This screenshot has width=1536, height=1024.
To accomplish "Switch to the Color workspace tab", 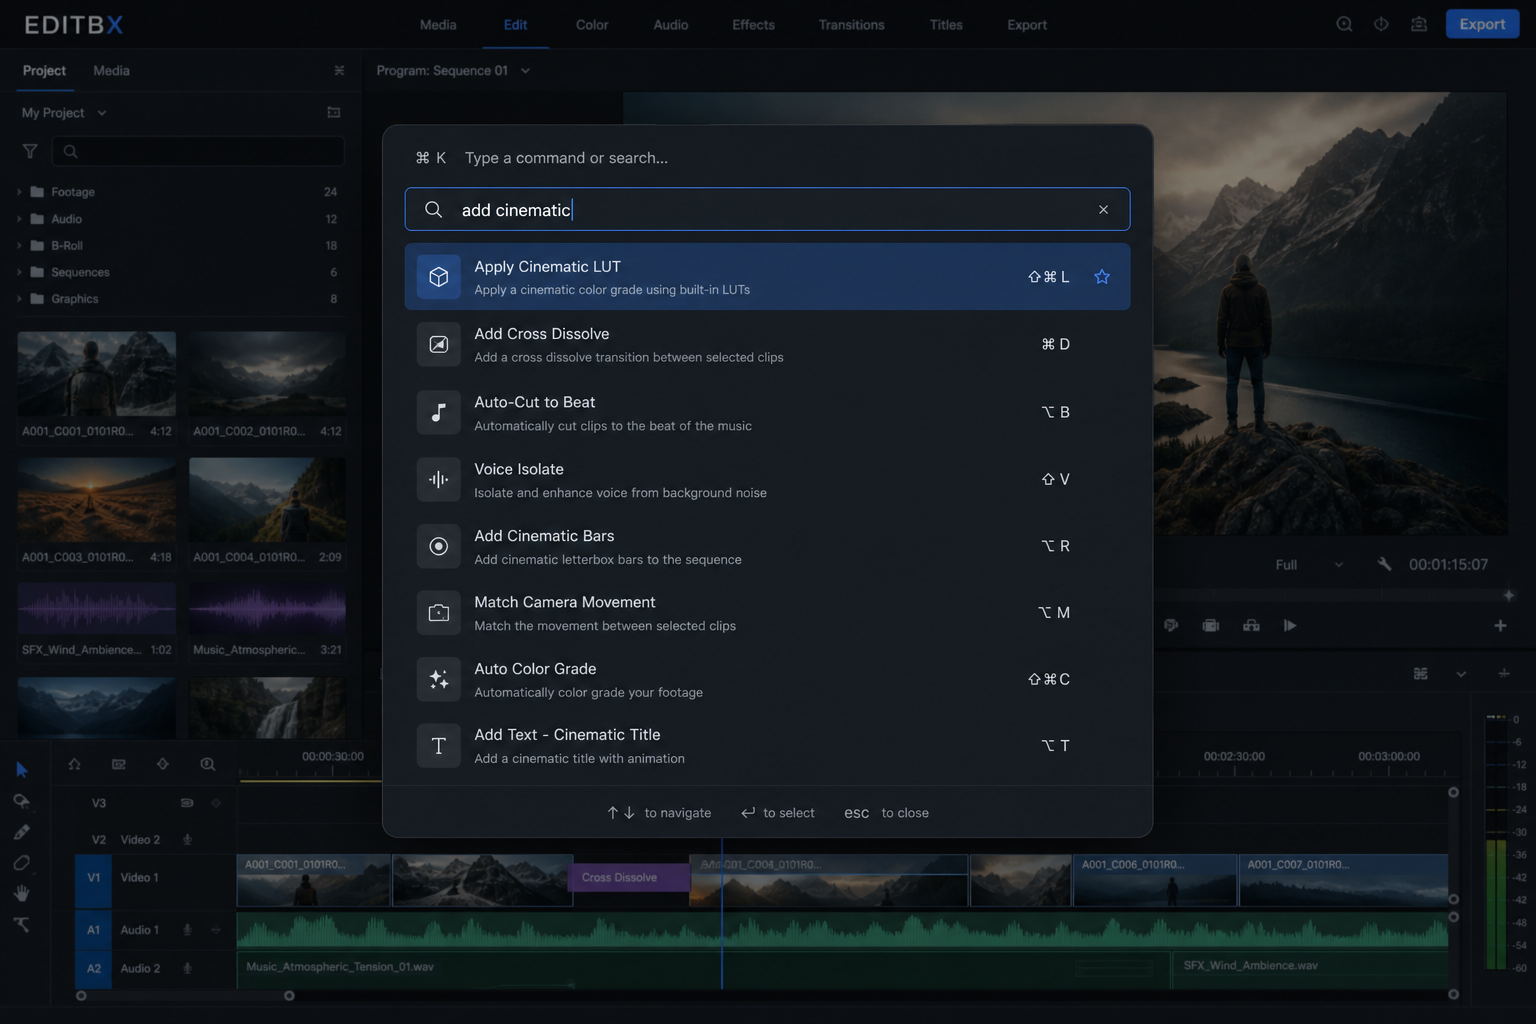I will [592, 25].
